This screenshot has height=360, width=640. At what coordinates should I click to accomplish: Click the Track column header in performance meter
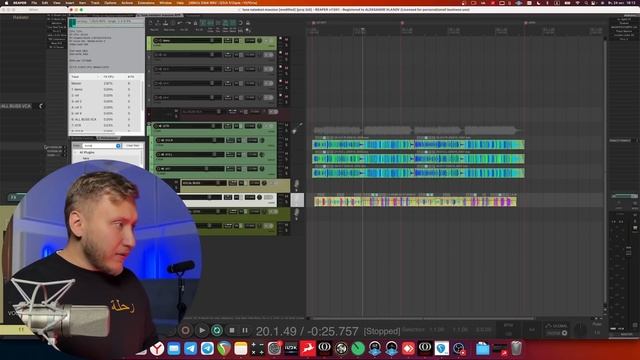tap(75, 76)
